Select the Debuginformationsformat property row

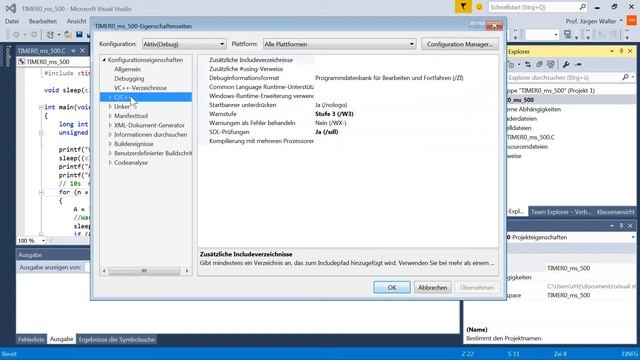(x=348, y=78)
